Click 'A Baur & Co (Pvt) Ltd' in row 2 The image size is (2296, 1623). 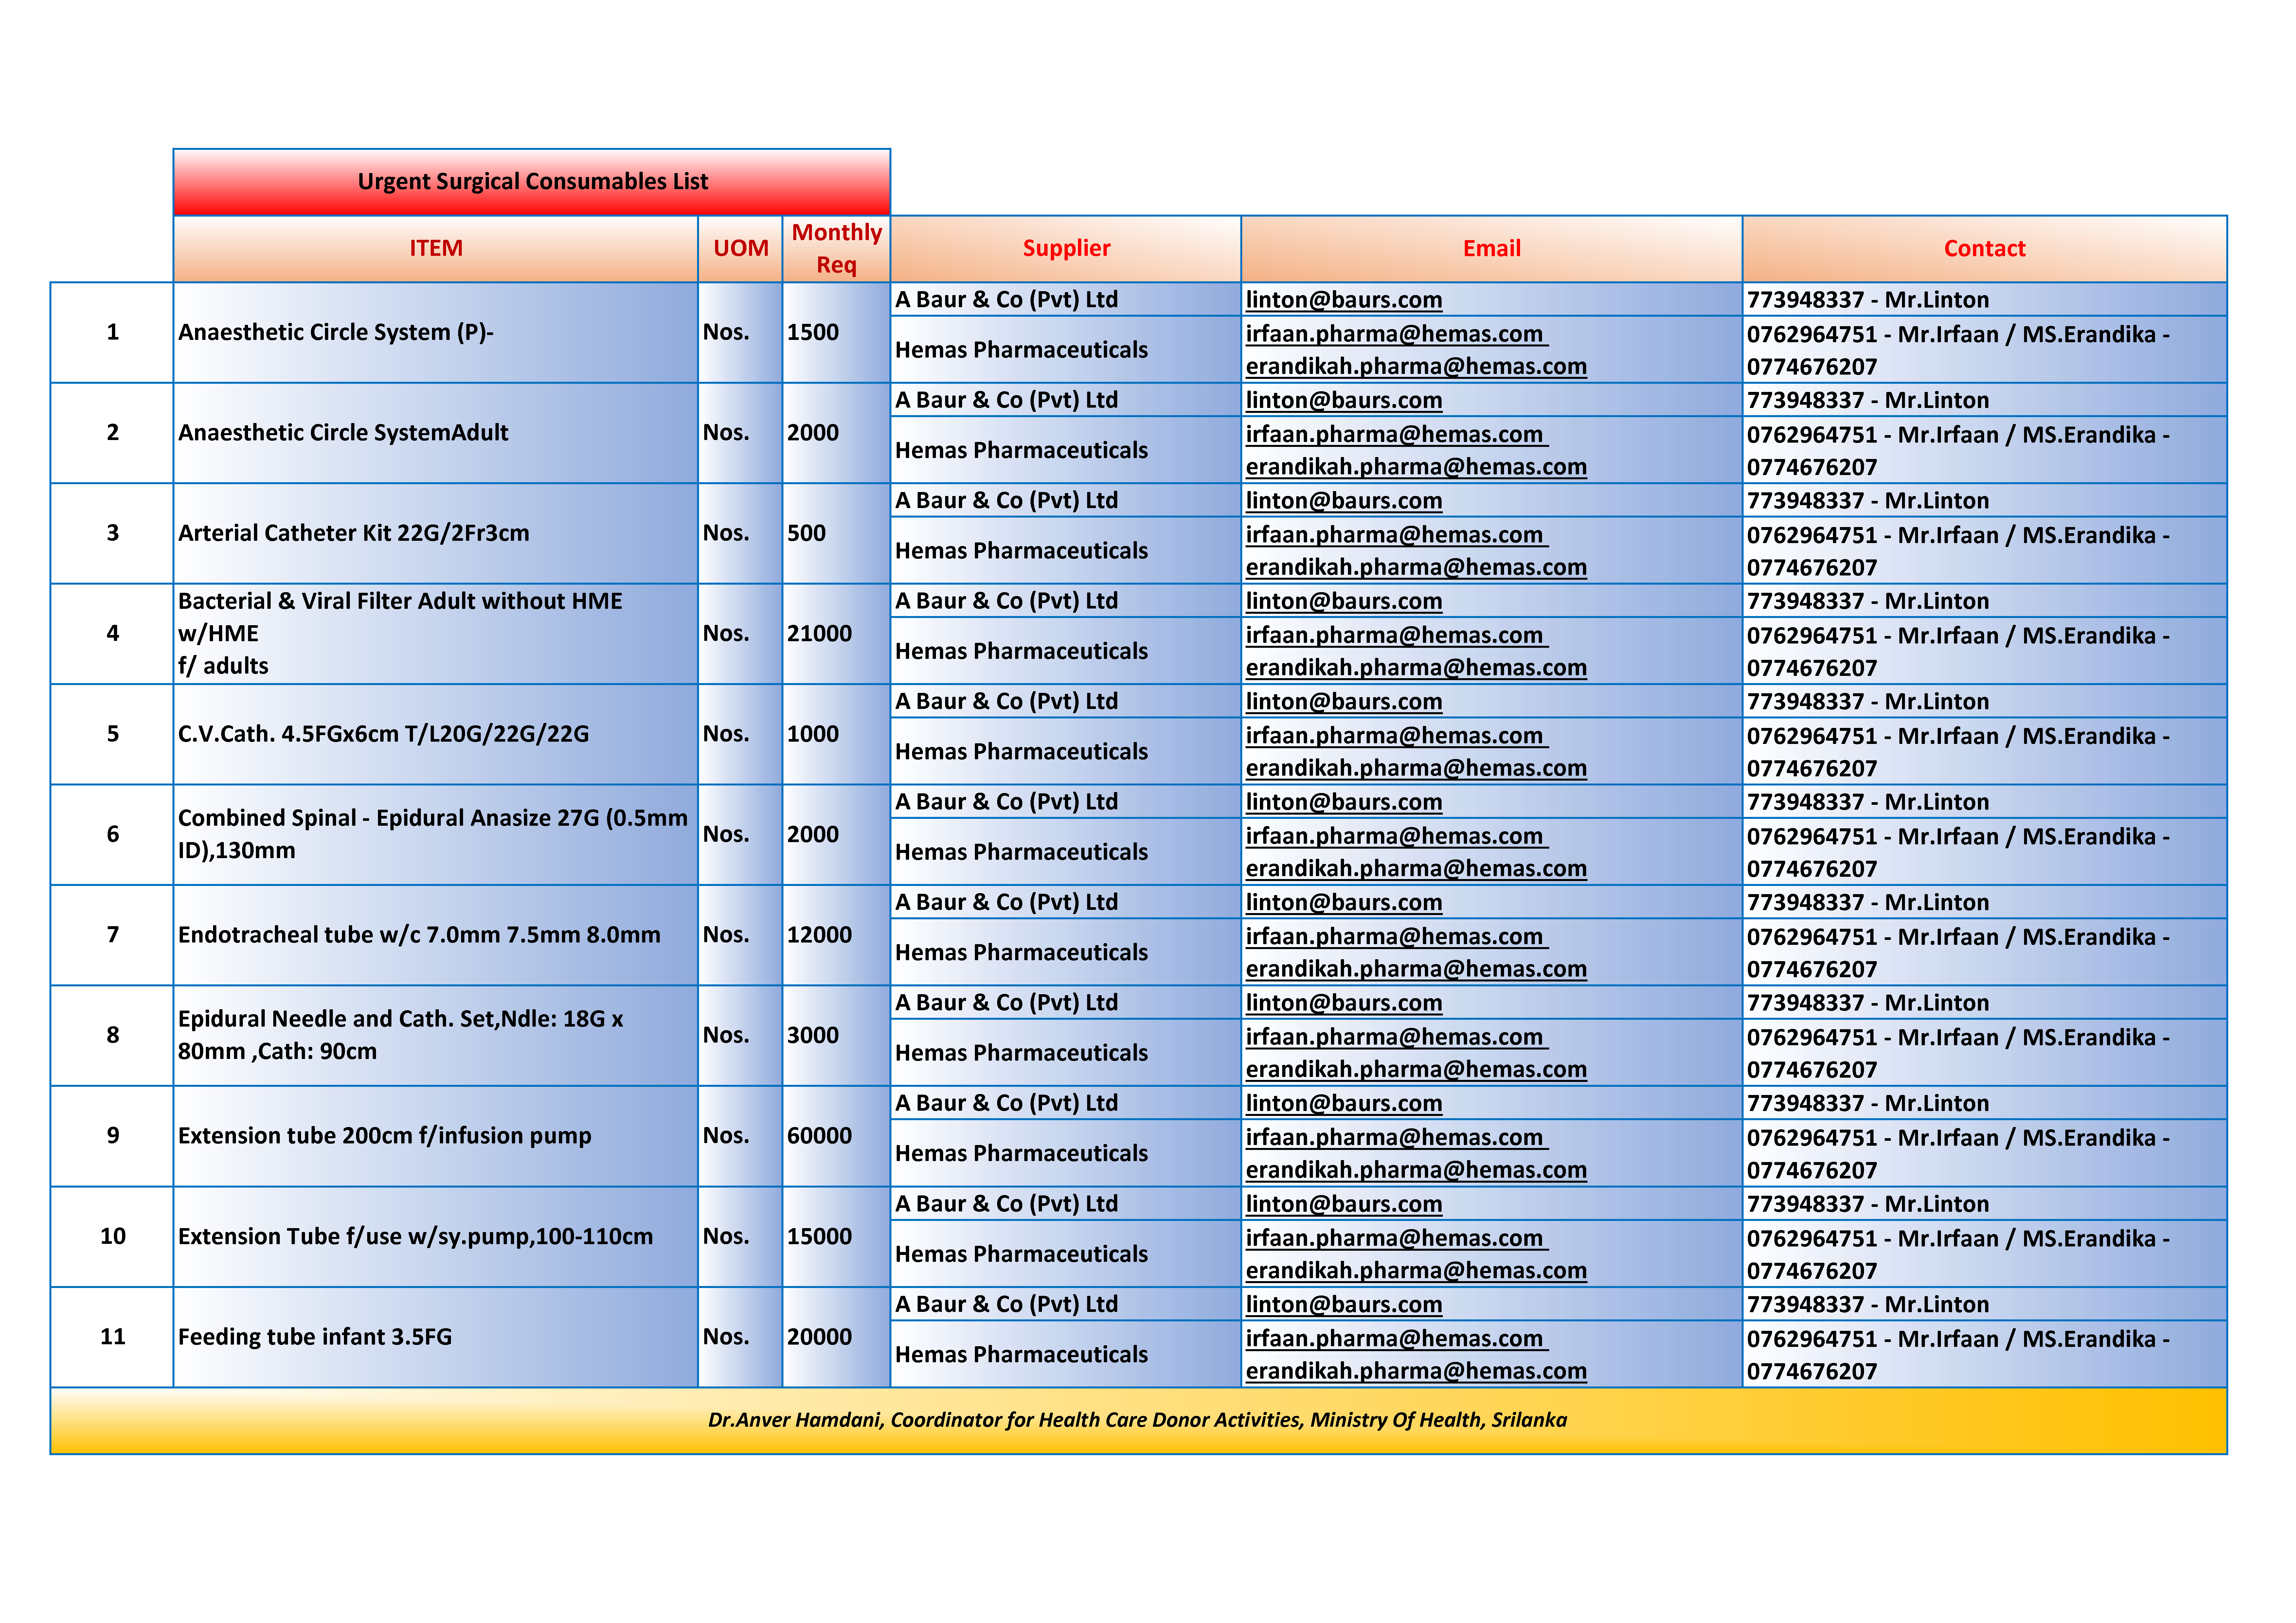pos(1066,400)
